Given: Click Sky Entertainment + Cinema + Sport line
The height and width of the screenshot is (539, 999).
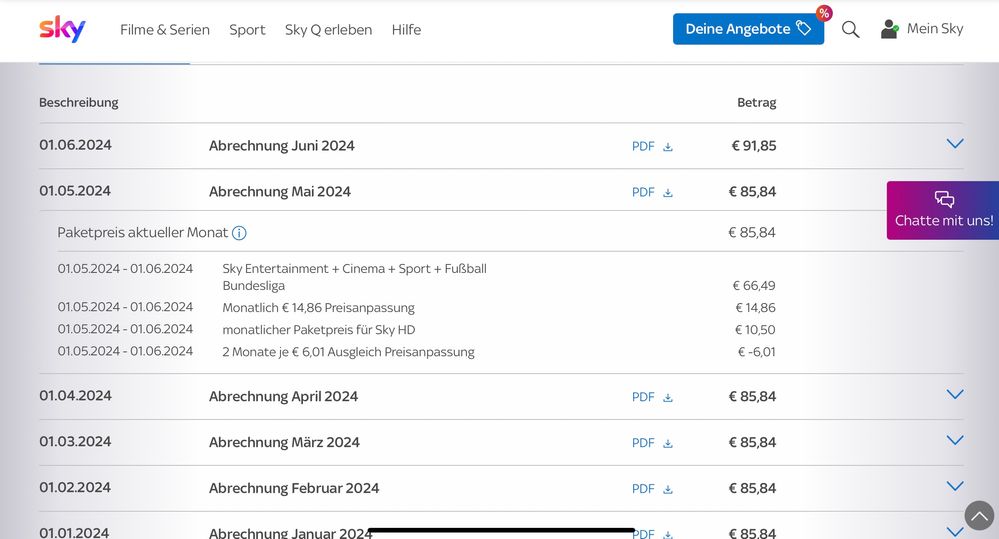Looking at the screenshot, I should pyautogui.click(x=354, y=277).
